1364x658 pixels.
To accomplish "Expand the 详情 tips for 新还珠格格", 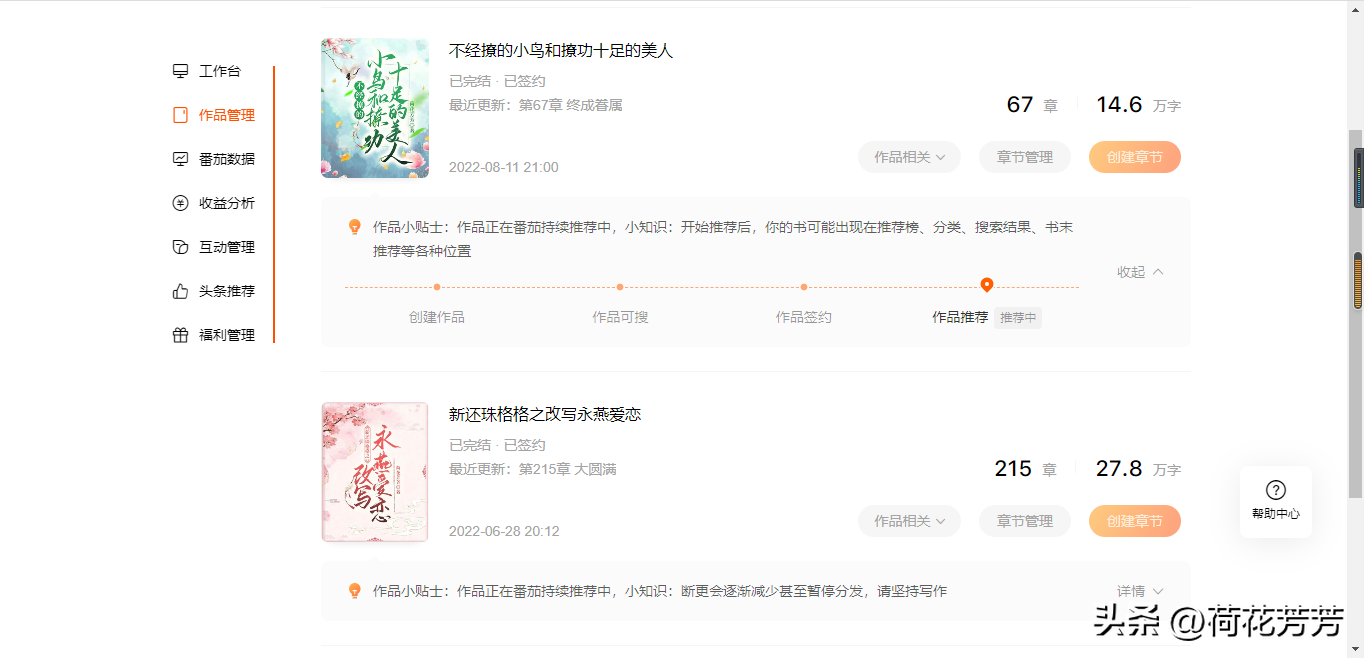I will 1140,591.
